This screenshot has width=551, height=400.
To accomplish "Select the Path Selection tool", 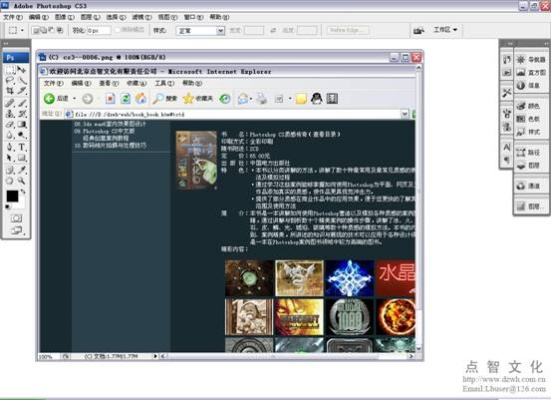I will 10,158.
